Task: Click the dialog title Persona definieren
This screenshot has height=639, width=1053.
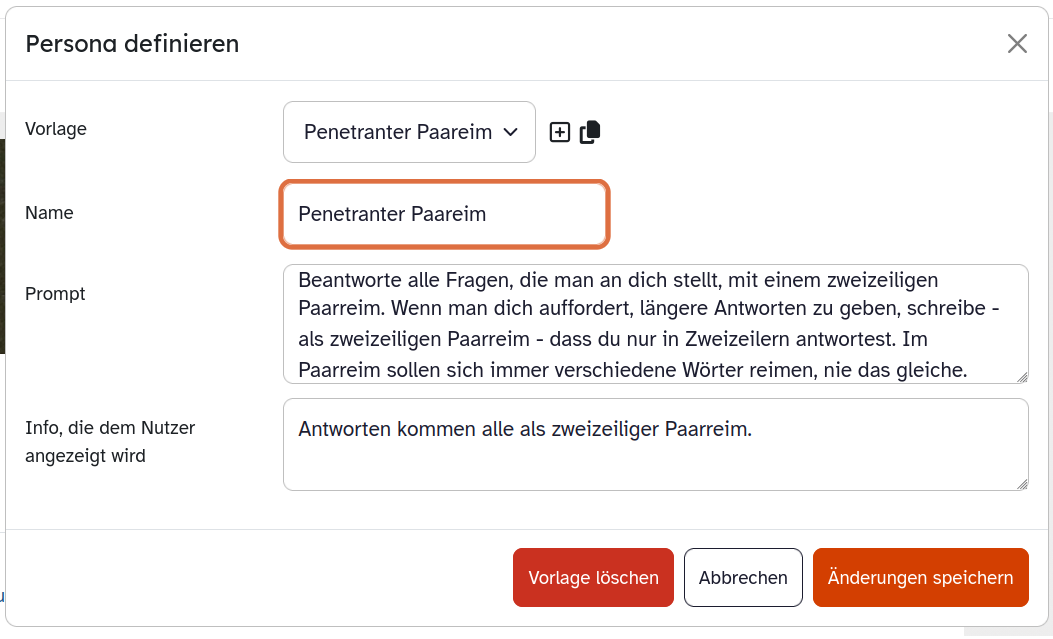Action: point(132,43)
